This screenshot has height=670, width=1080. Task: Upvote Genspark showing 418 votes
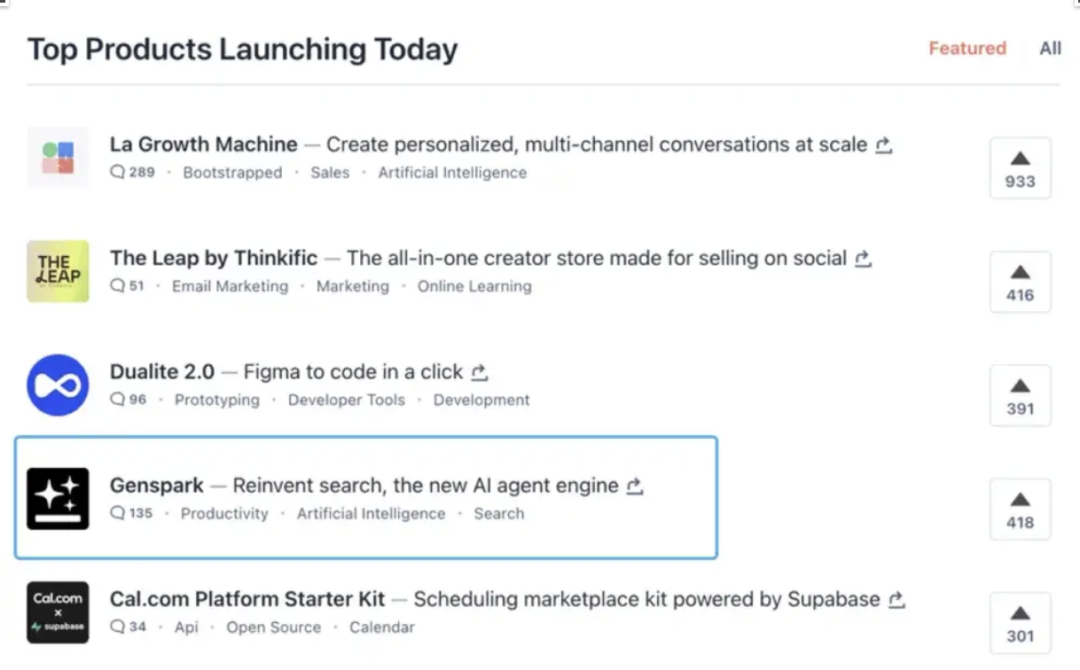click(1020, 509)
